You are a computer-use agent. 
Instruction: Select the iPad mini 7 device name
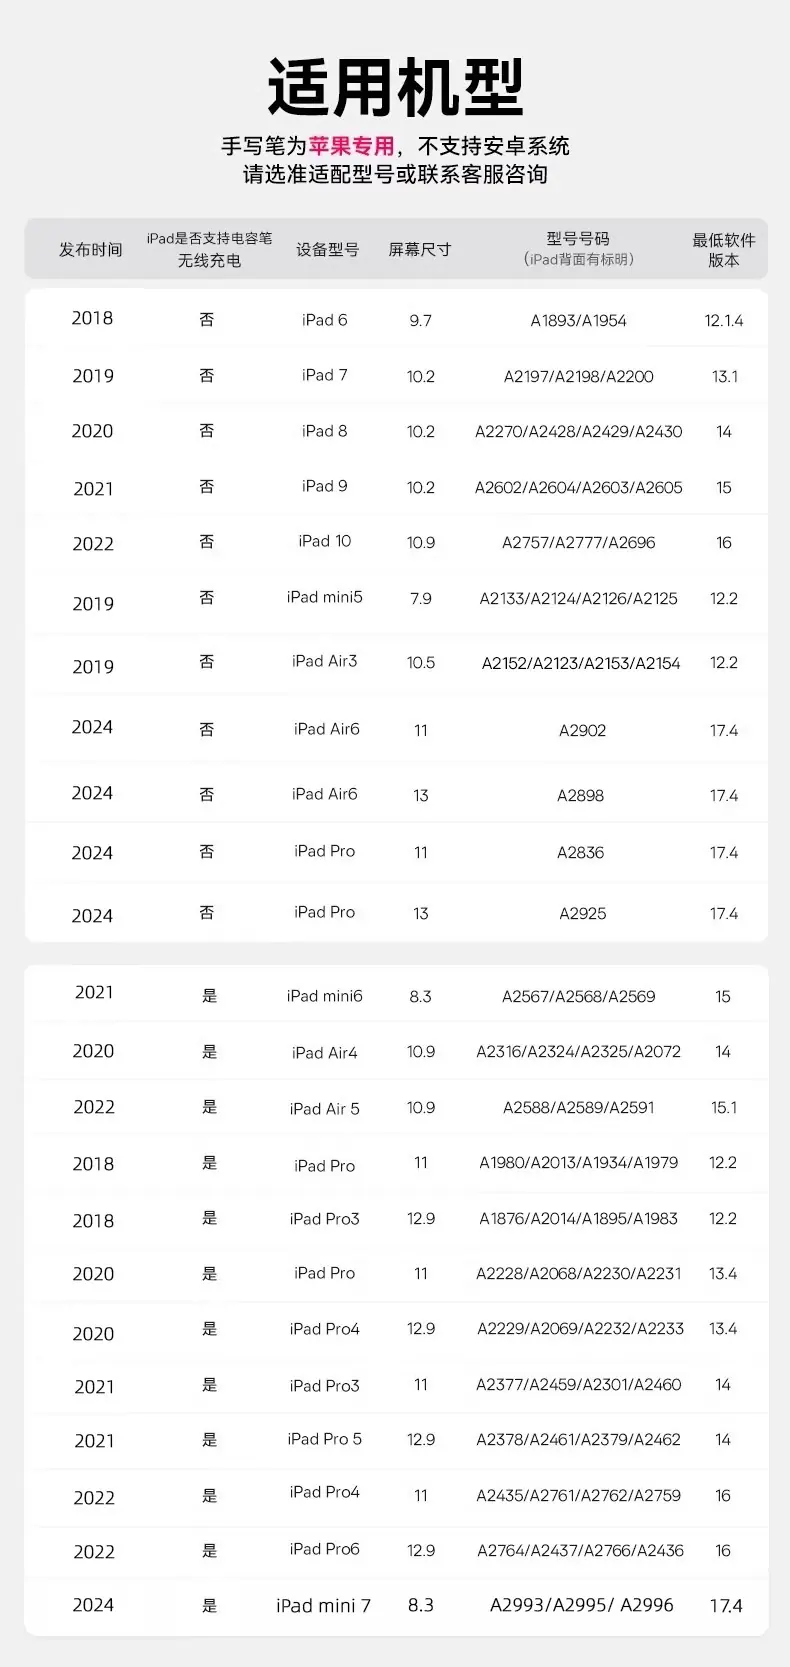pos(323,1606)
